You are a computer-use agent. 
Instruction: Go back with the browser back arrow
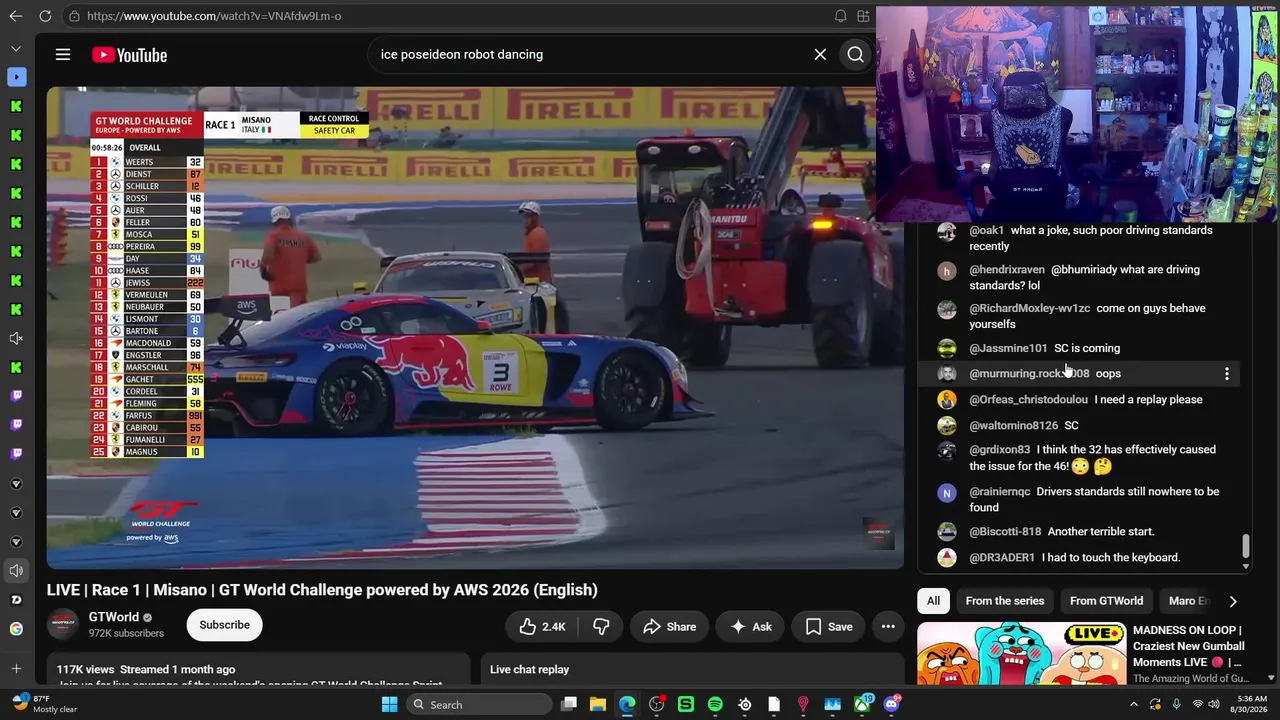point(15,16)
